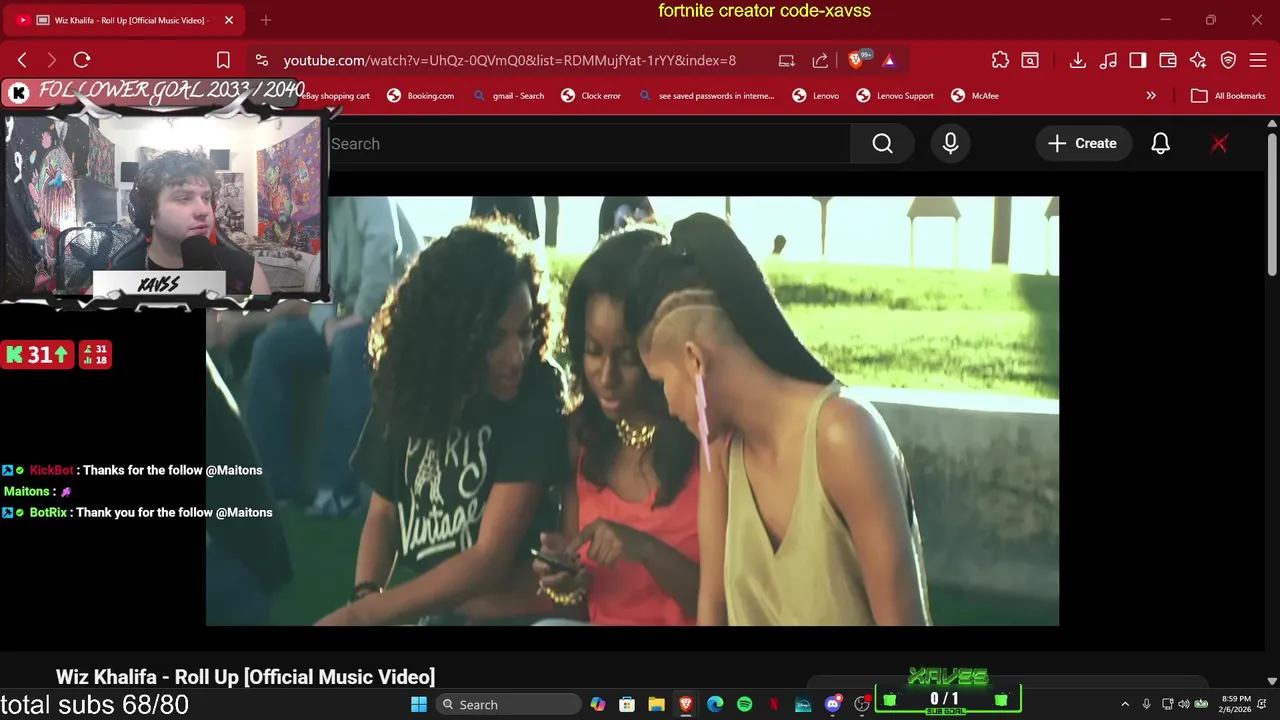The width and height of the screenshot is (1280, 720).
Task: Click the music video player
Action: coord(632,411)
